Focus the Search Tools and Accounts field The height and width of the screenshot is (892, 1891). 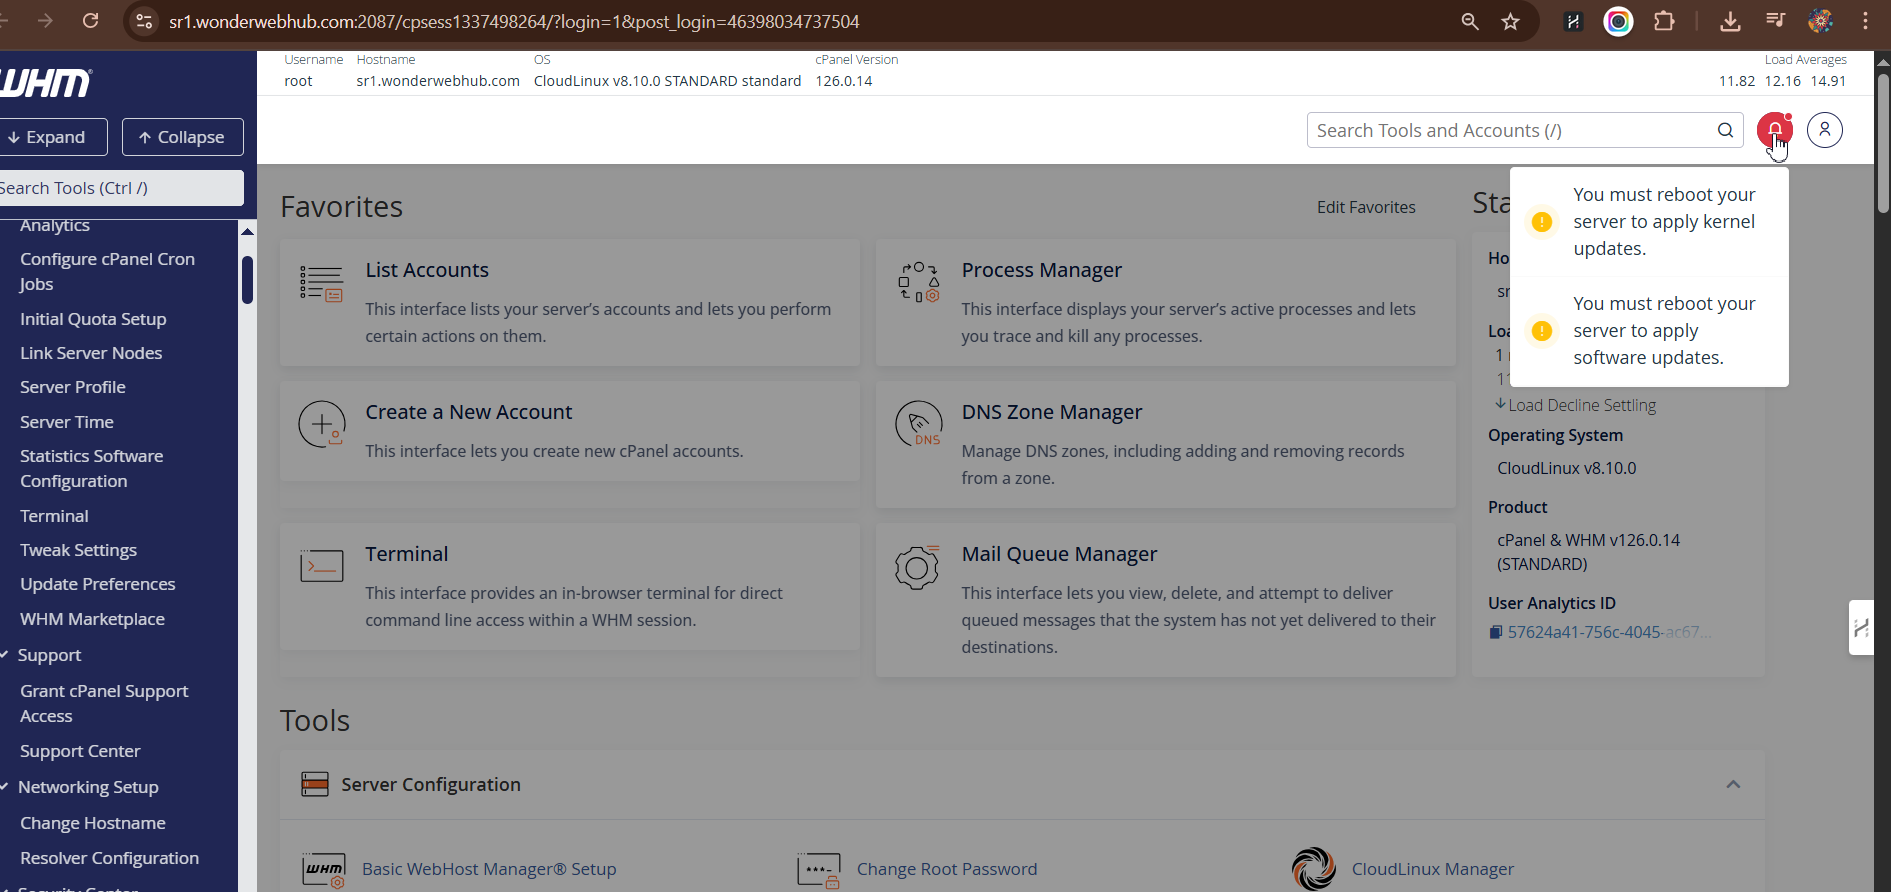[x=1510, y=131]
